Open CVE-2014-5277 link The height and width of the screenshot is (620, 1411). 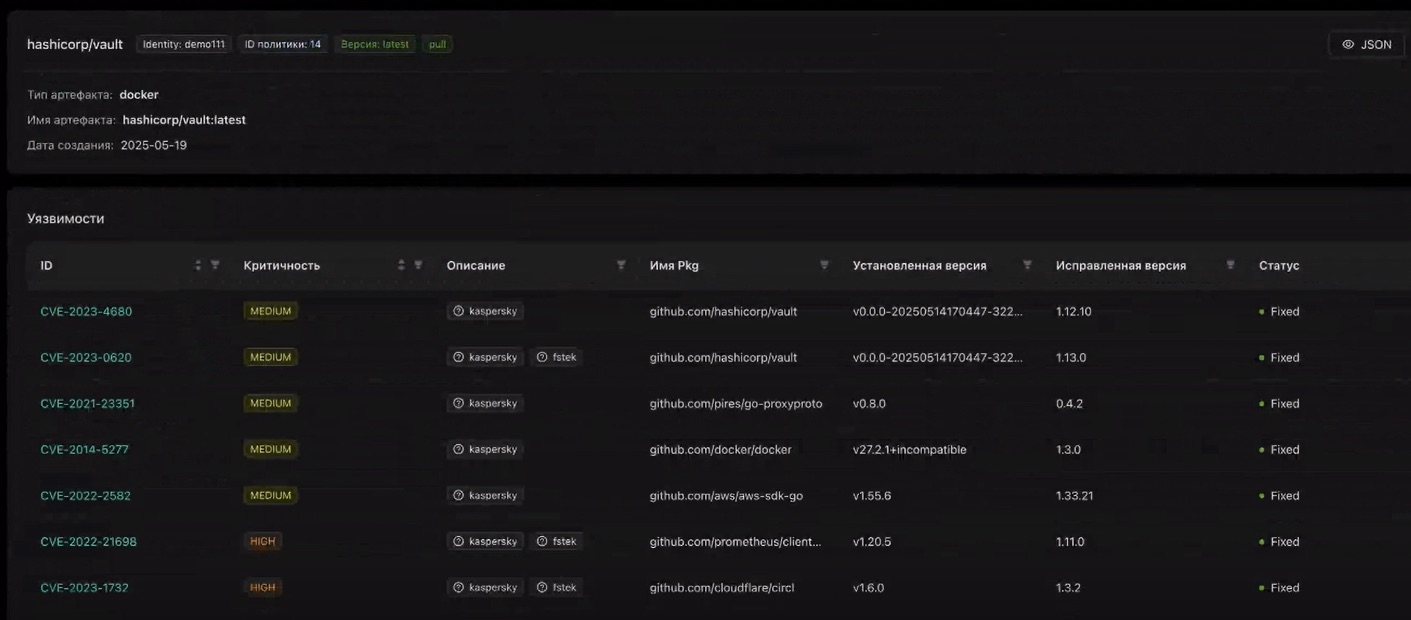click(x=84, y=449)
